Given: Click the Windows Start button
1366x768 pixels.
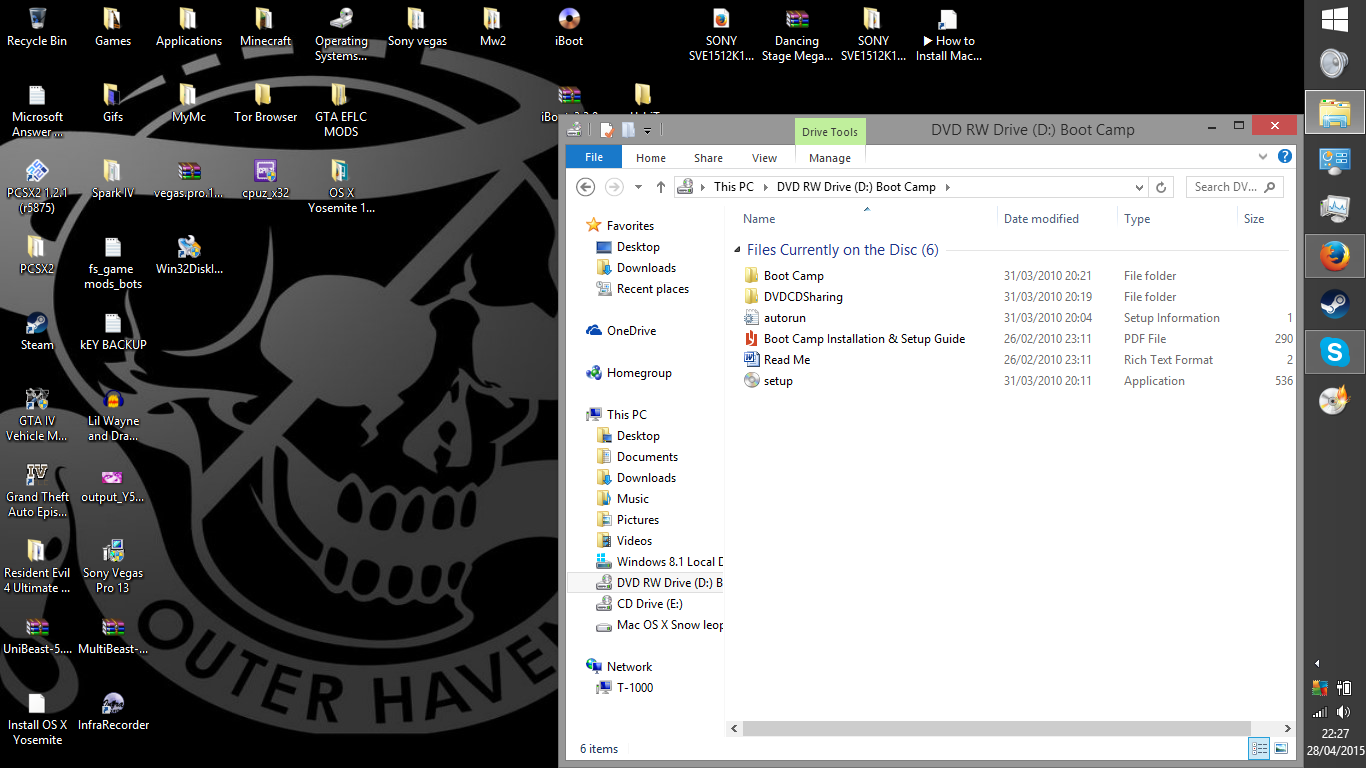Looking at the screenshot, I should coord(1334,19).
